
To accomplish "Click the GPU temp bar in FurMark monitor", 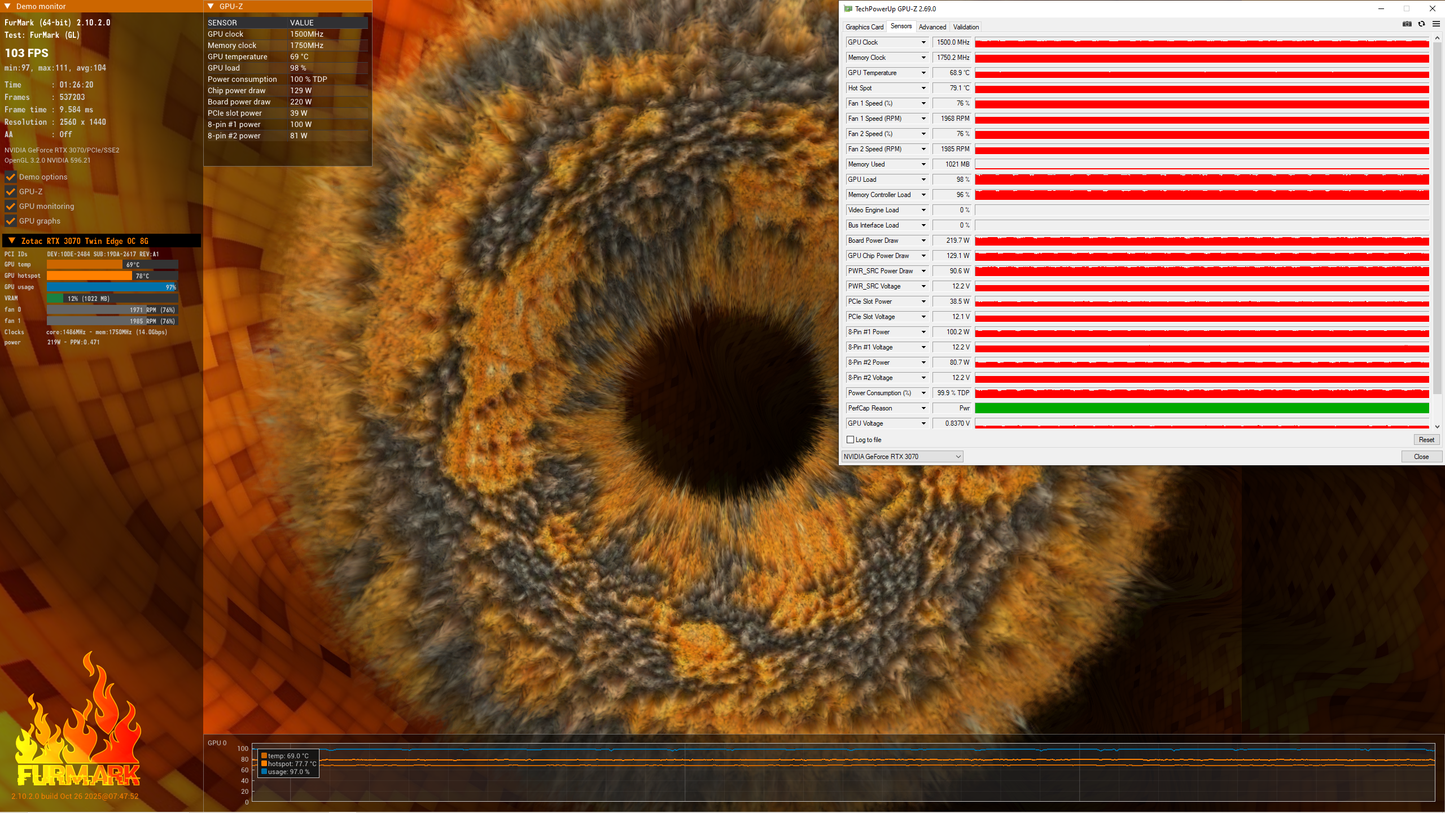I will click(112, 265).
